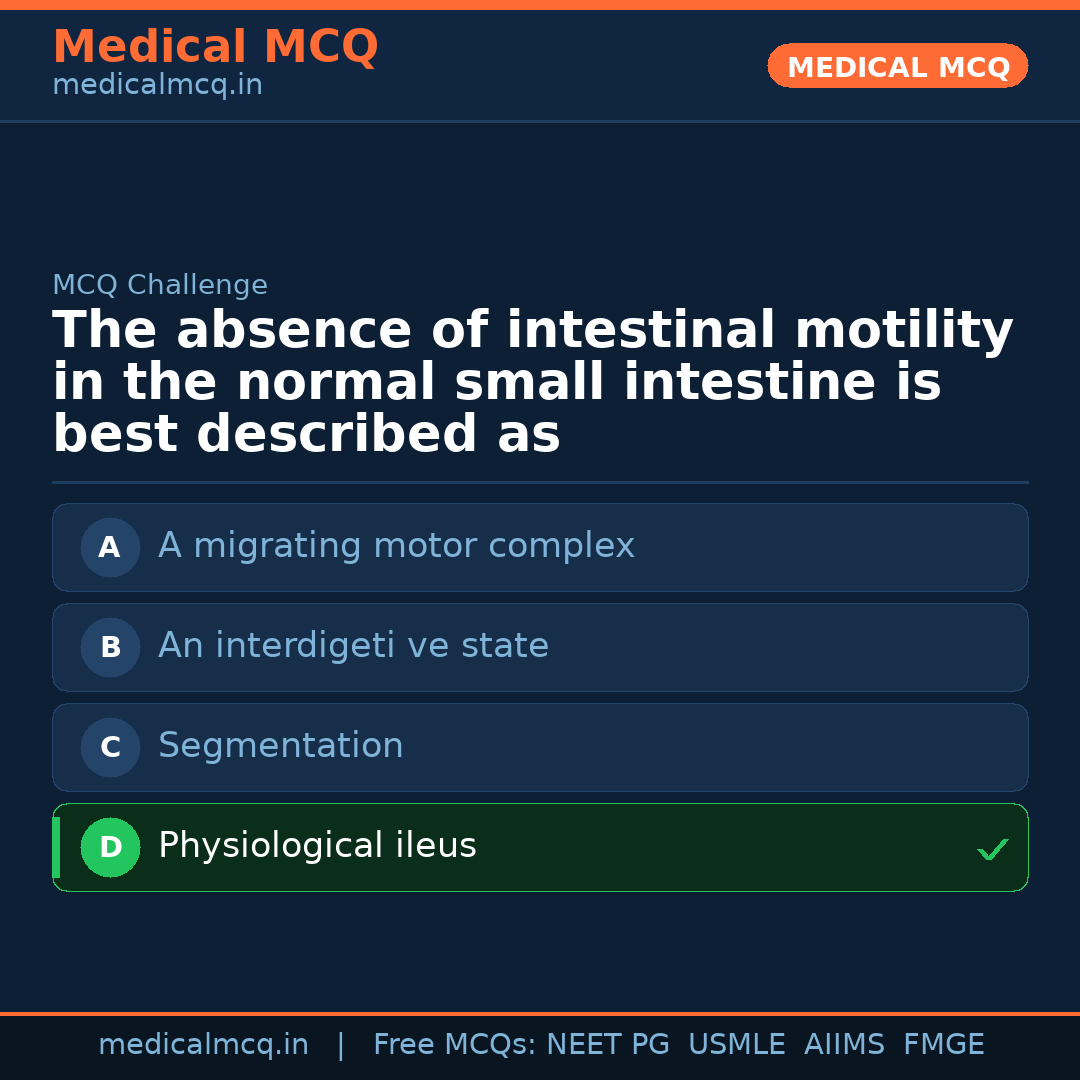
Task: Pick the 'Physiological ileus' answer option
Action: 317,846
